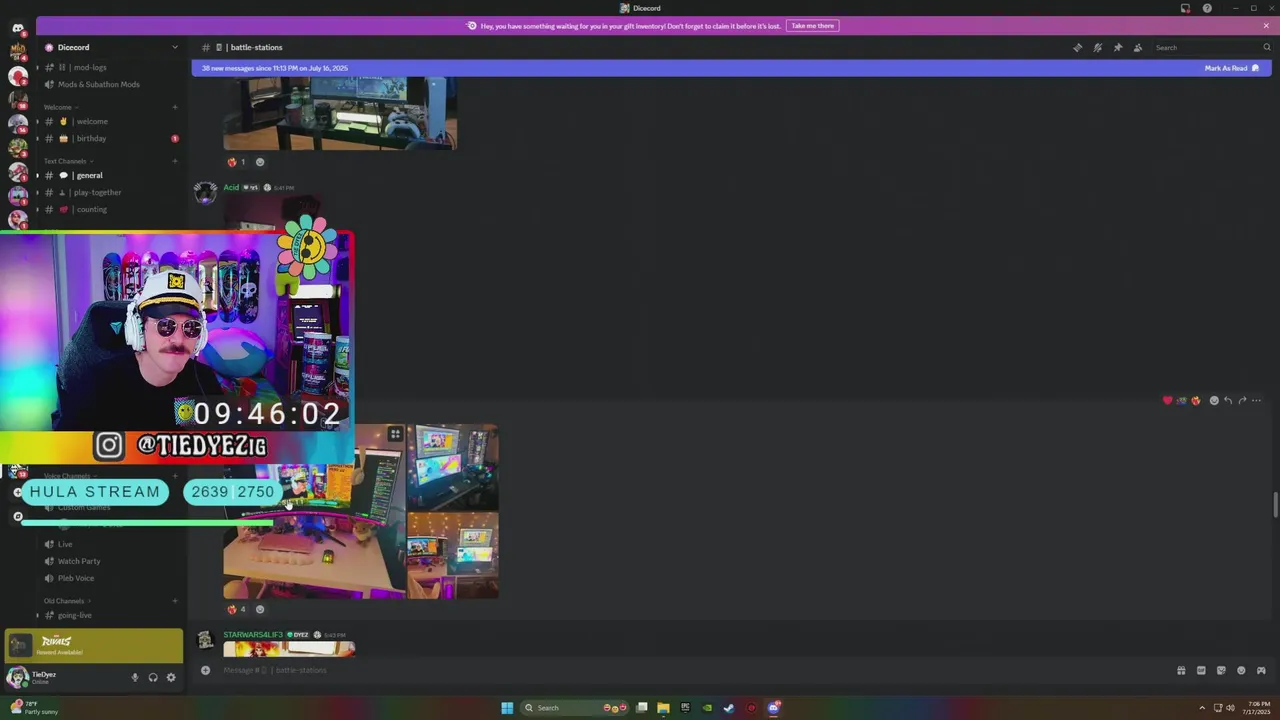1280x720 pixels.
Task: Open the gift icon in message bar
Action: coord(1181,670)
